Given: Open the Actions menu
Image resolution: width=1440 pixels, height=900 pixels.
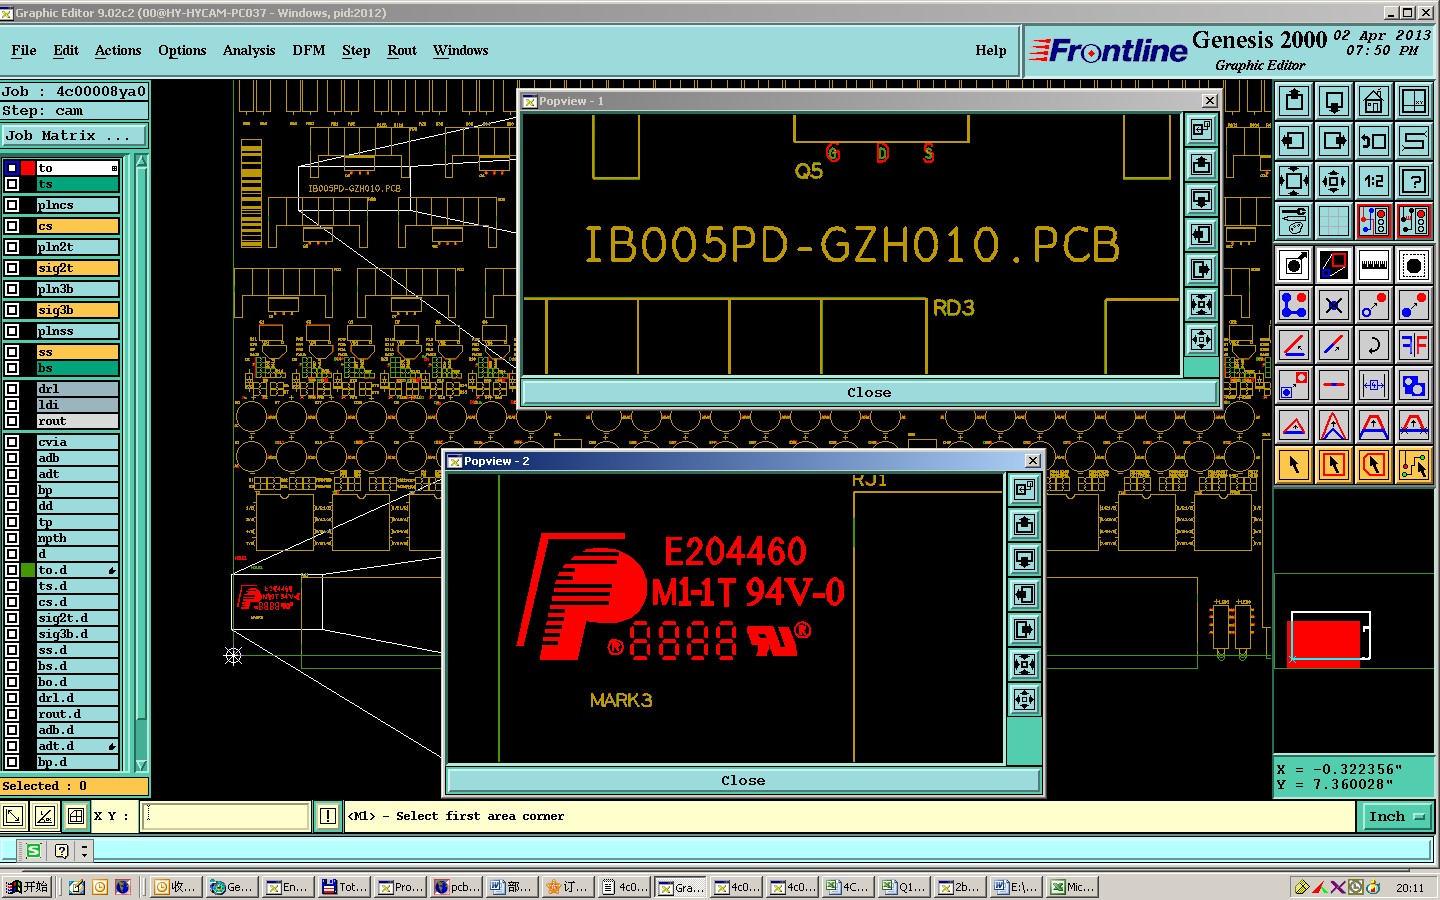Looking at the screenshot, I should [x=118, y=50].
